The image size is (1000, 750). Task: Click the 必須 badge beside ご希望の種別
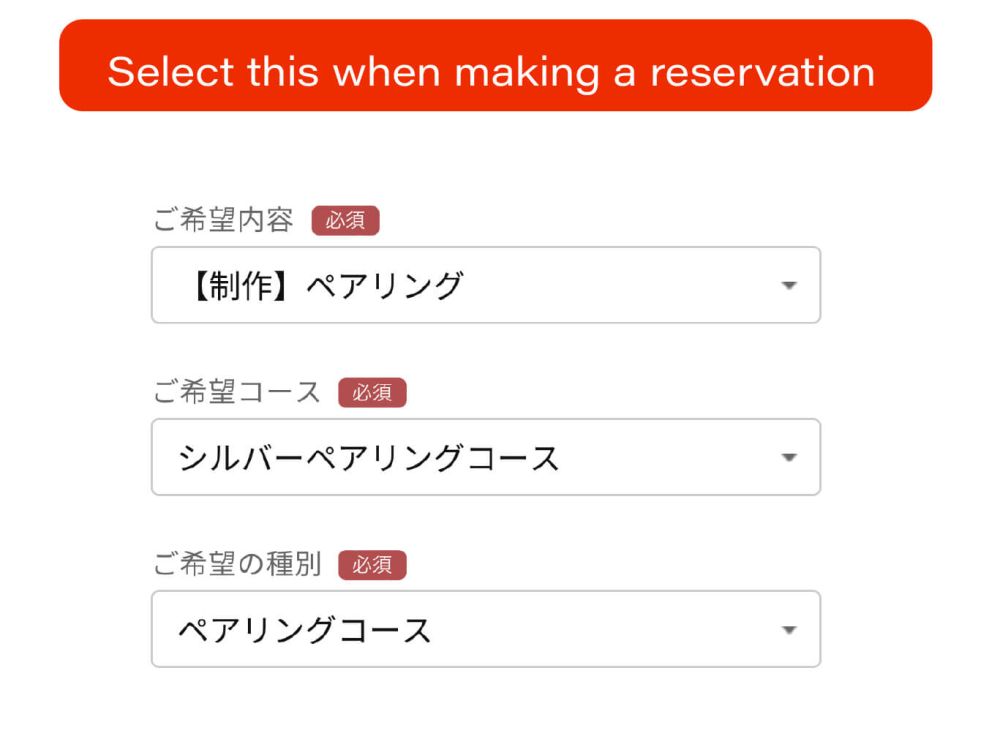(x=372, y=565)
